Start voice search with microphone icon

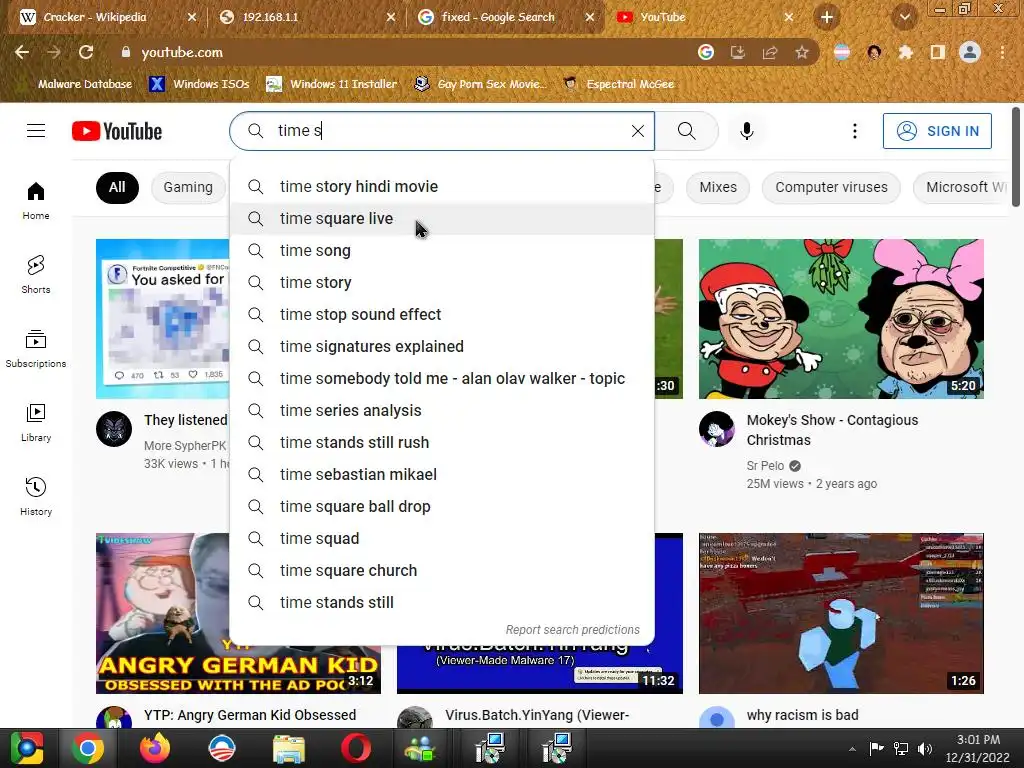(x=746, y=131)
